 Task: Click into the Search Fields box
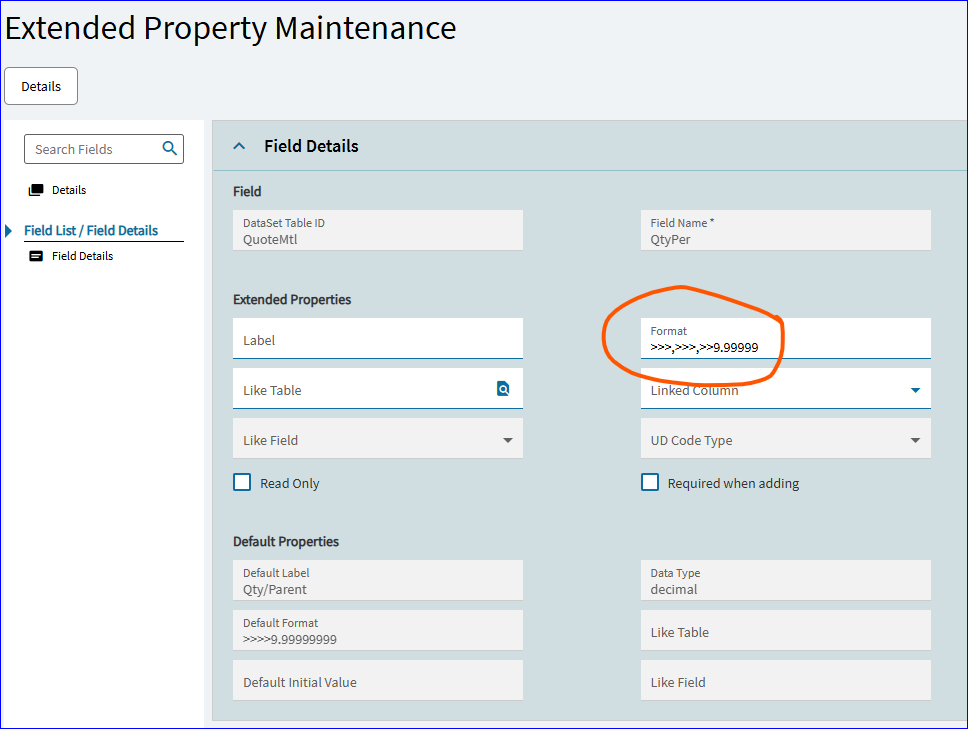[104, 149]
